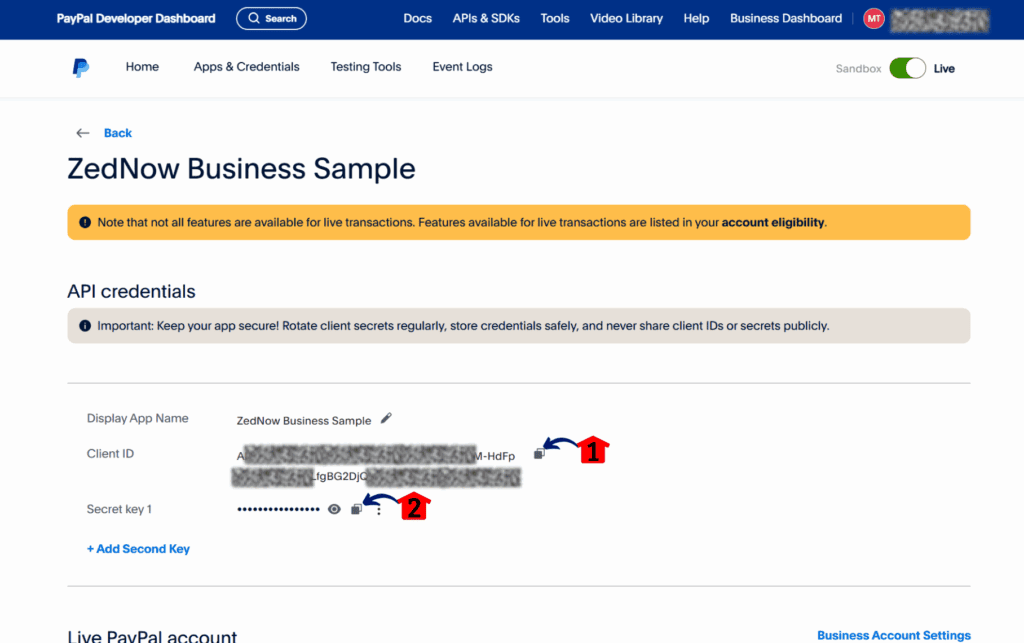
Task: Switch to Apps & Credentials tab
Action: (x=246, y=67)
